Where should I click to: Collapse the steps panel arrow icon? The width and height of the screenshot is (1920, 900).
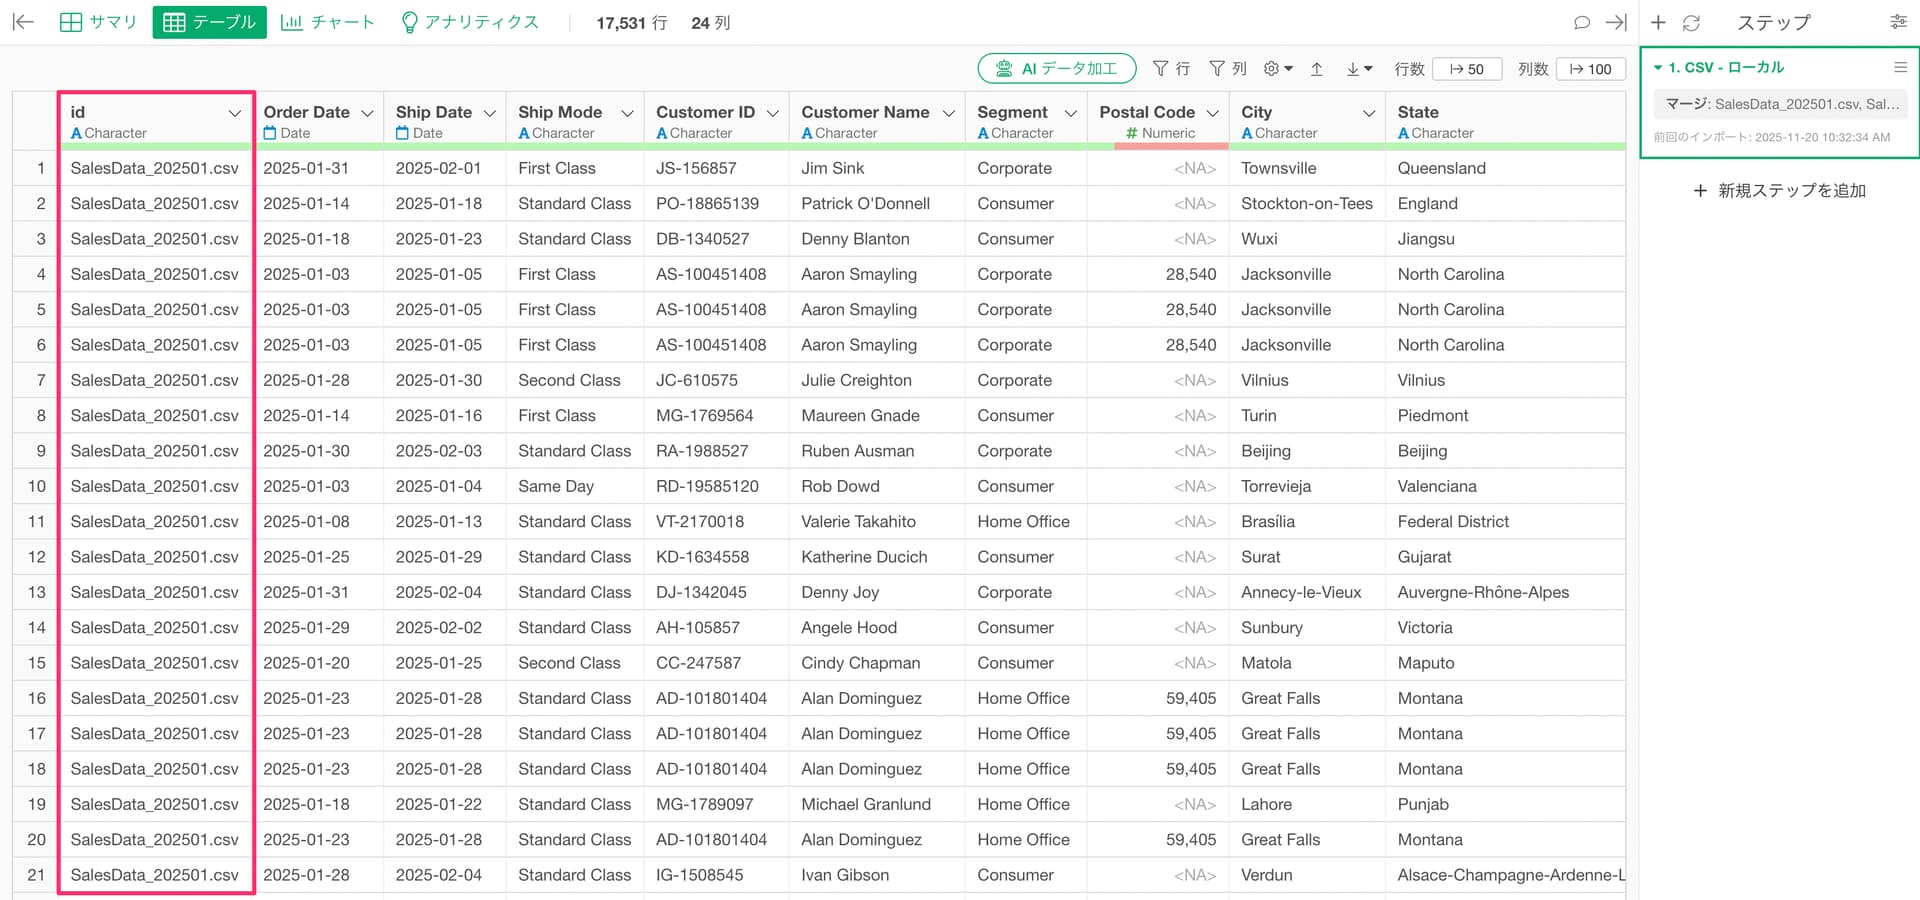click(1616, 22)
